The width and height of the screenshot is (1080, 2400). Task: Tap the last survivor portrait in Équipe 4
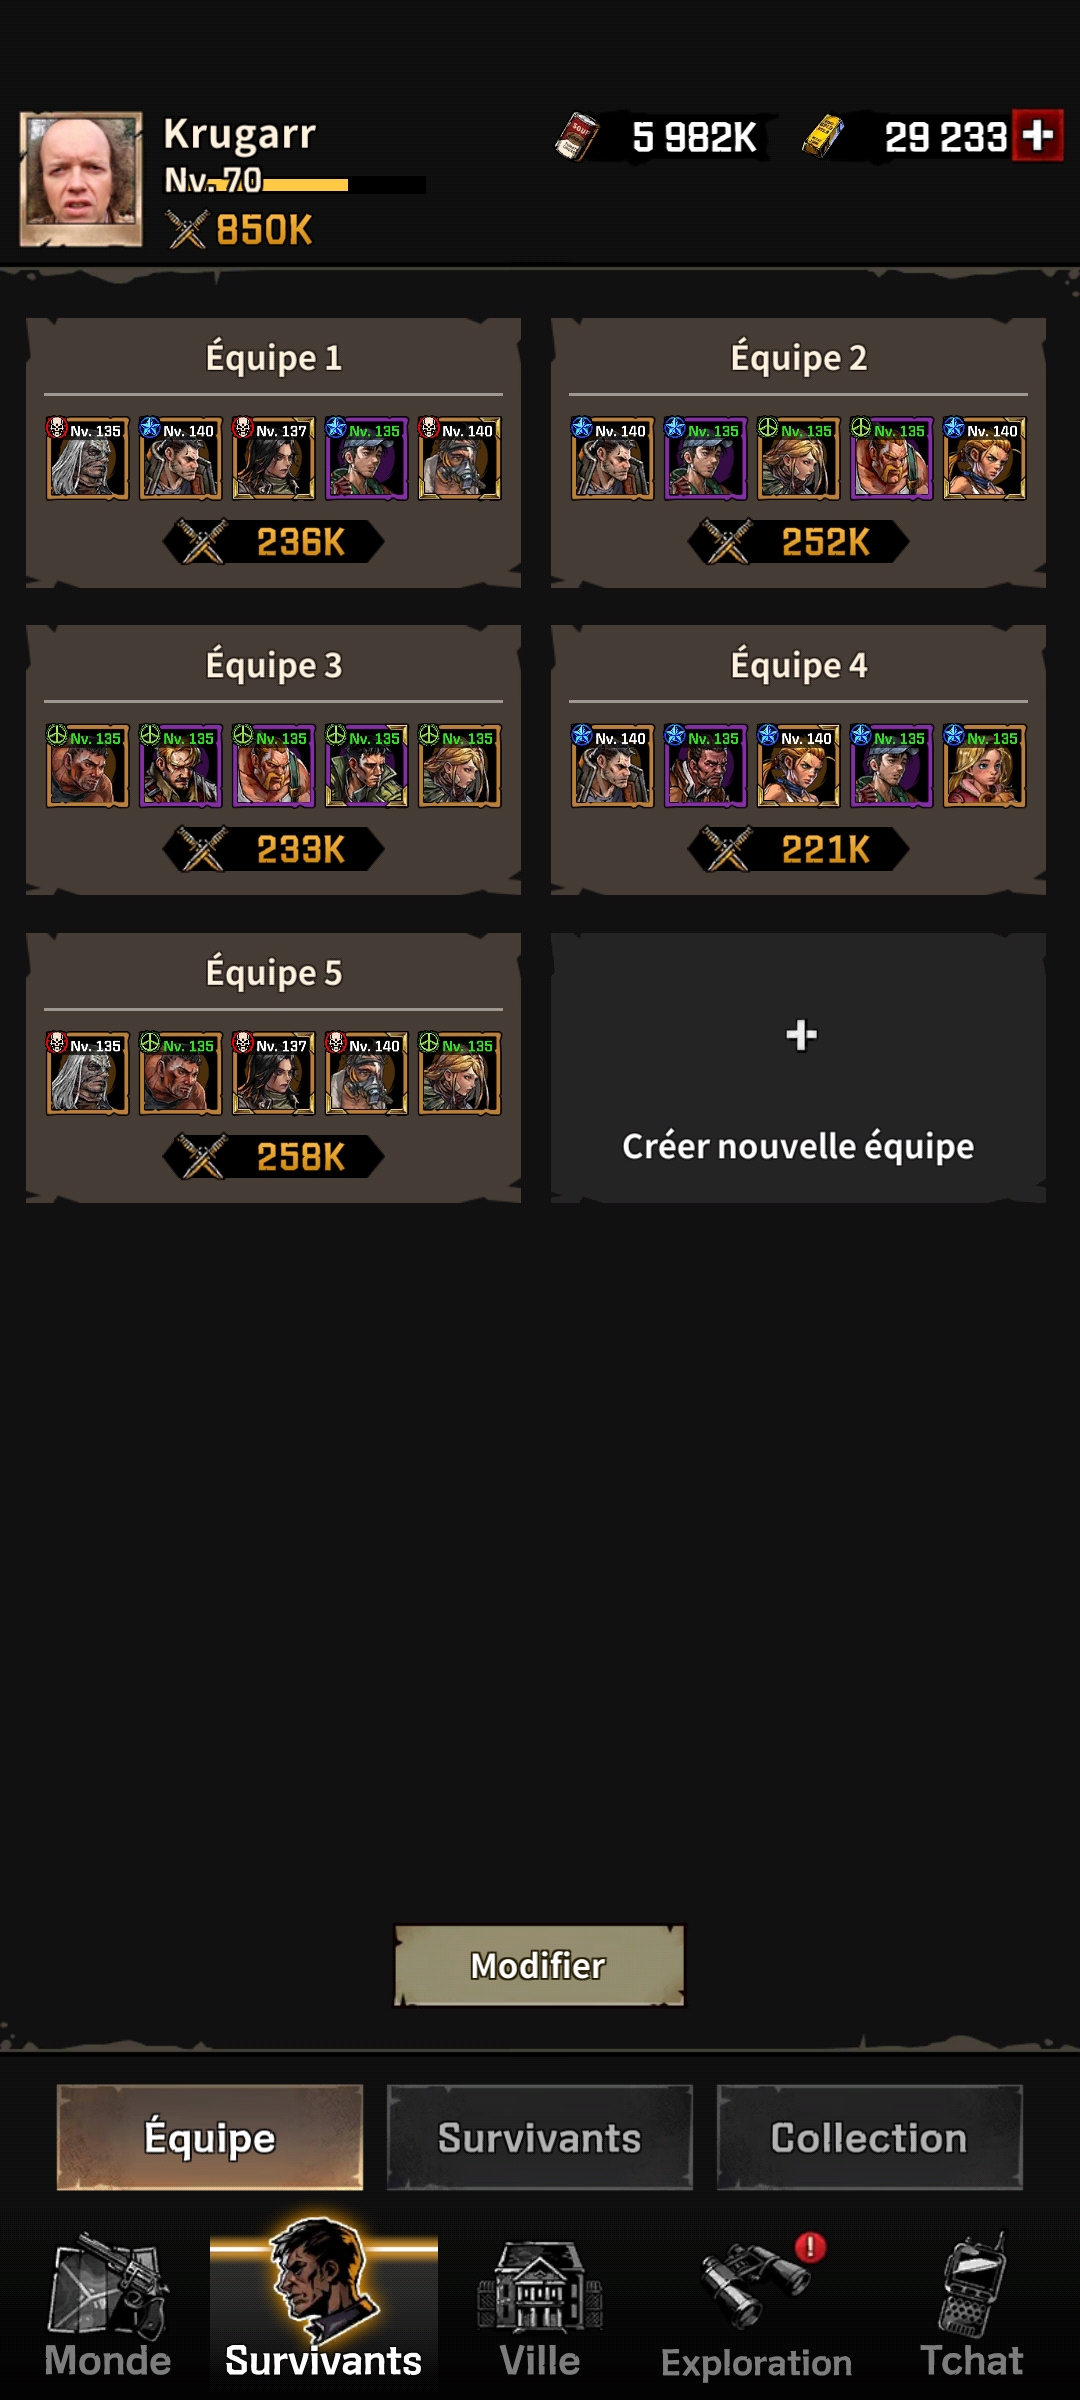click(984, 765)
